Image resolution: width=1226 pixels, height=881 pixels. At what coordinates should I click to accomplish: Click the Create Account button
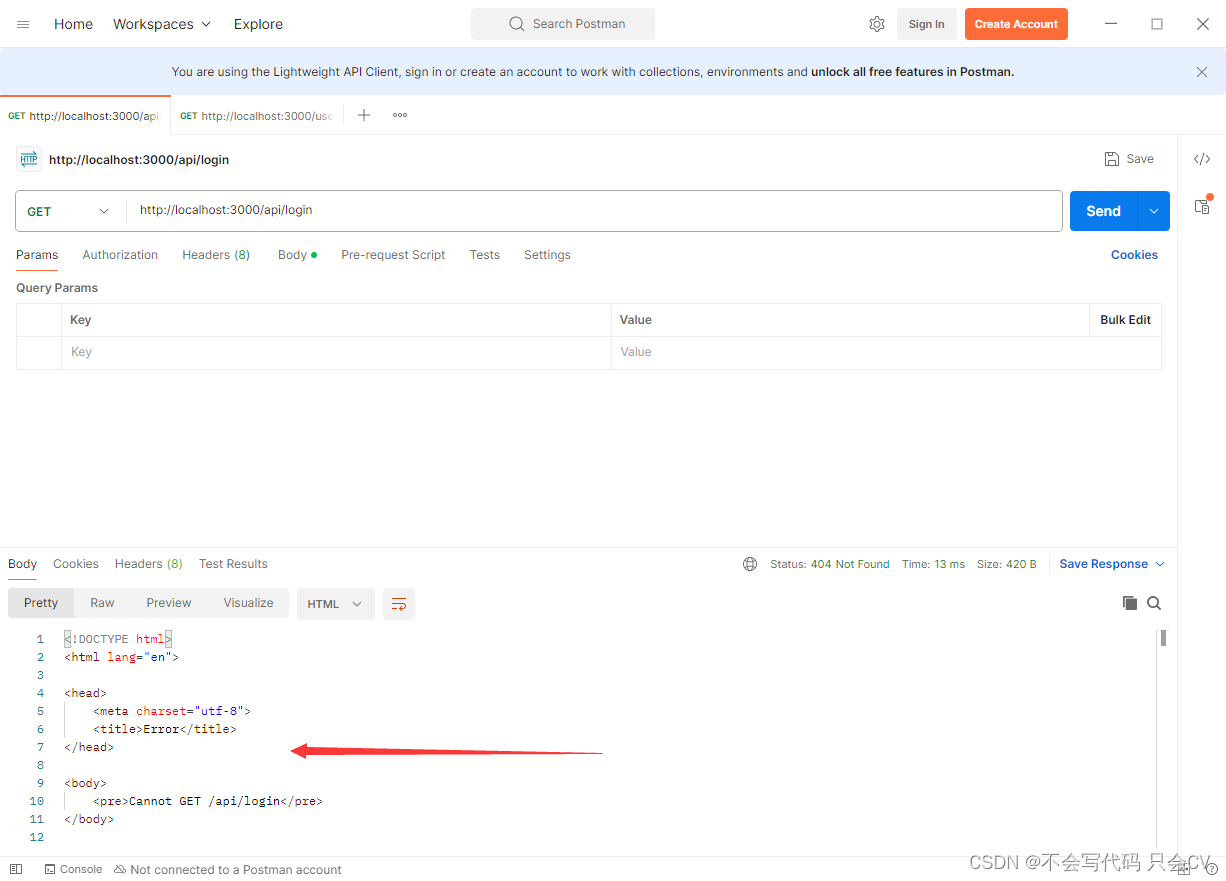tap(1016, 24)
